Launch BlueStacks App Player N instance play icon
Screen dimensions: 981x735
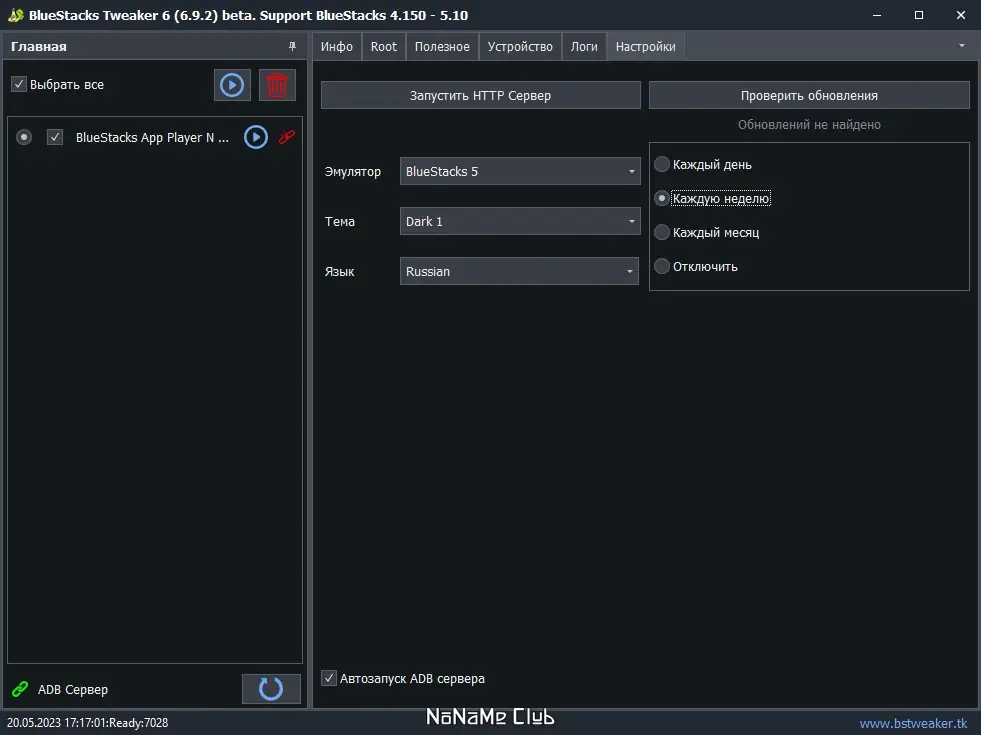click(256, 137)
